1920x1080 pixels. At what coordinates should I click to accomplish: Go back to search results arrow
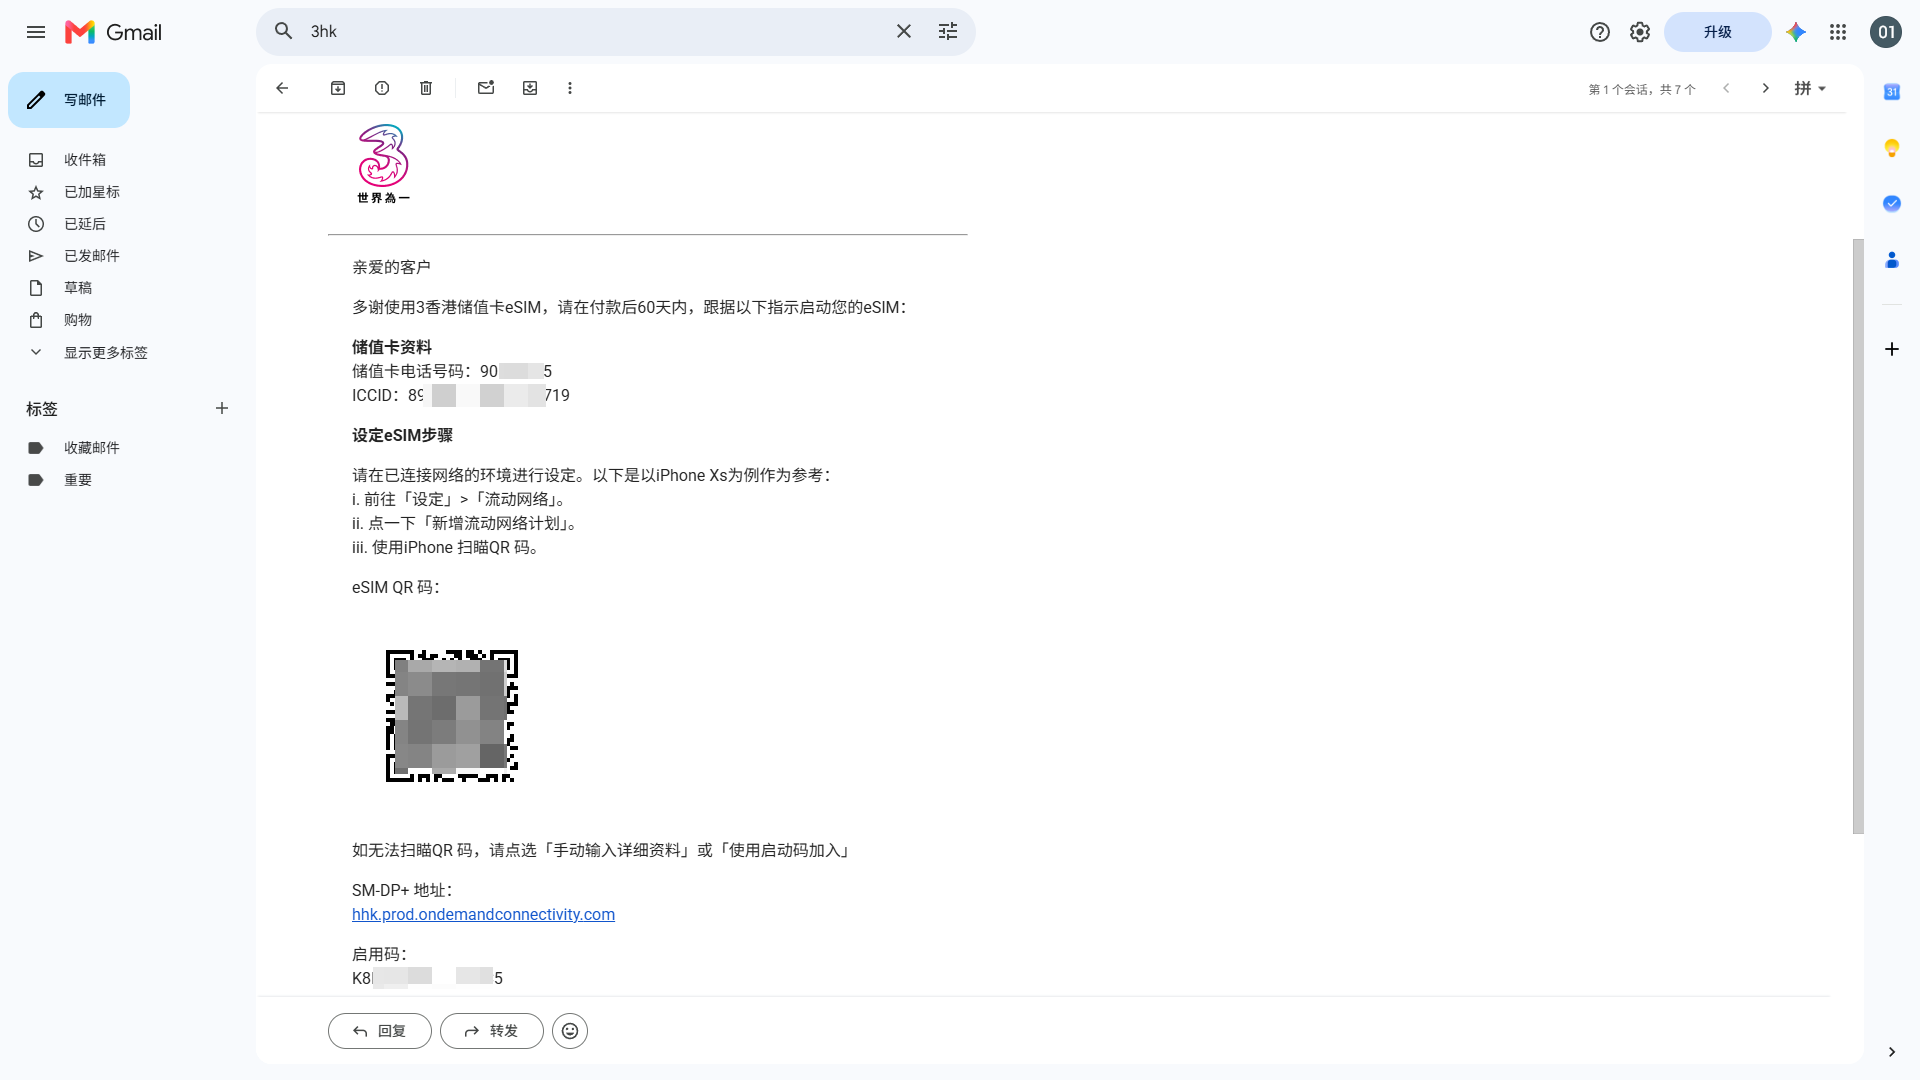click(x=282, y=88)
